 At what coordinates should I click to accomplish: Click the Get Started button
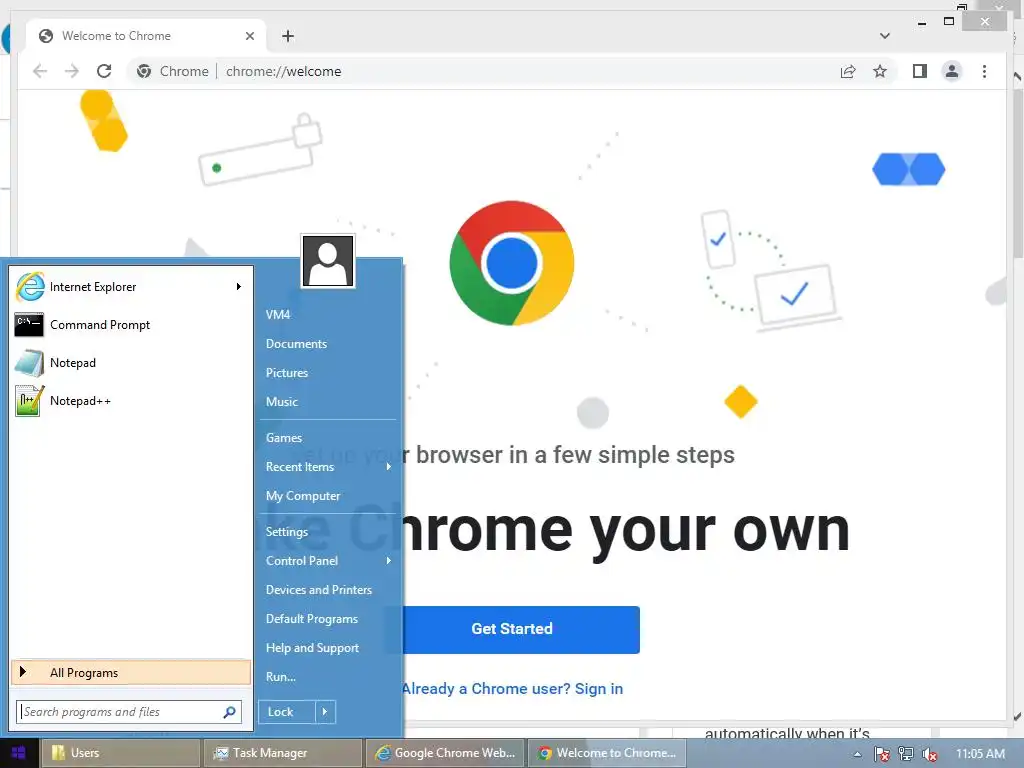(512, 630)
